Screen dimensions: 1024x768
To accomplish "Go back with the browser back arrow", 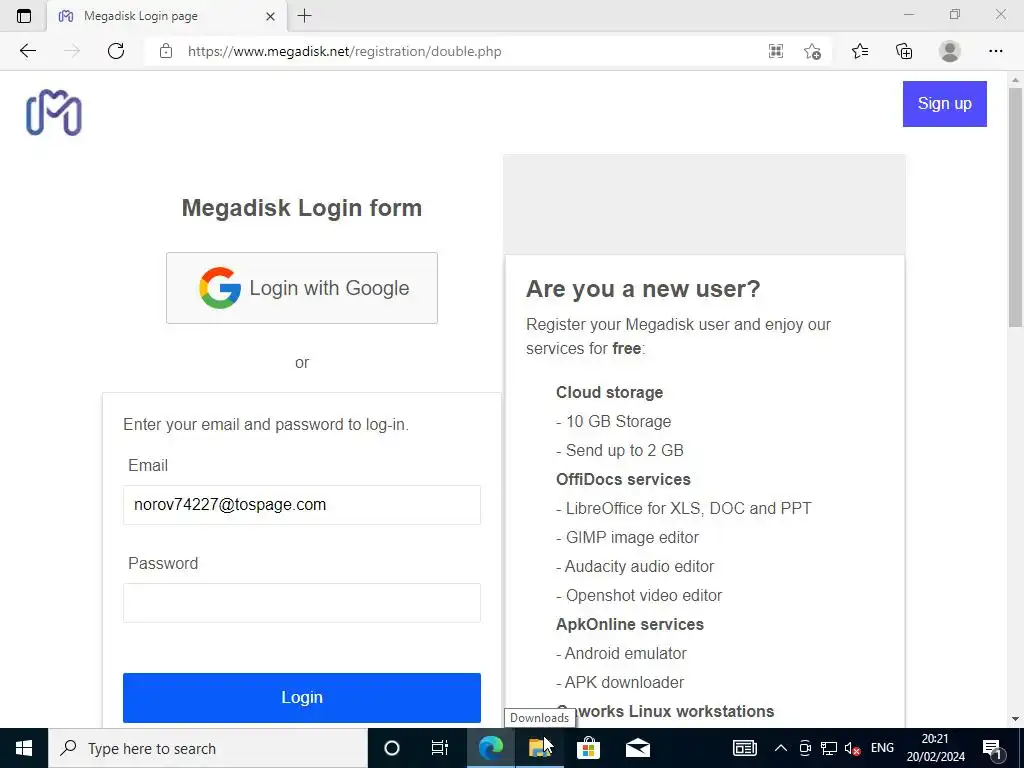I will pyautogui.click(x=27, y=51).
